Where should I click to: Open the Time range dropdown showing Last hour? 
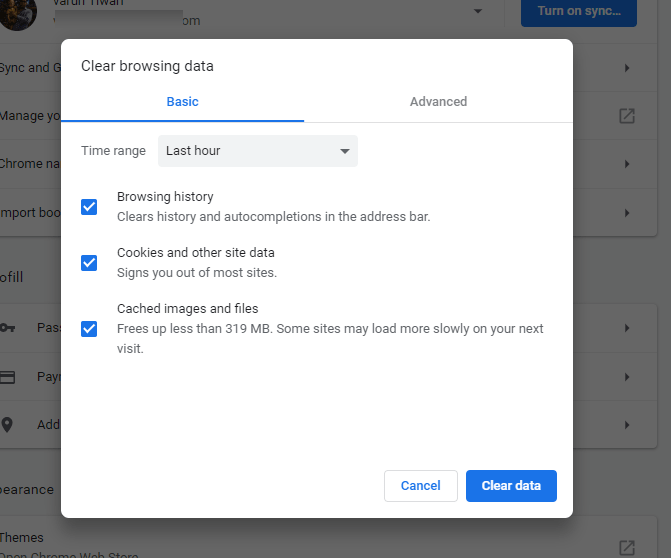tap(258, 151)
